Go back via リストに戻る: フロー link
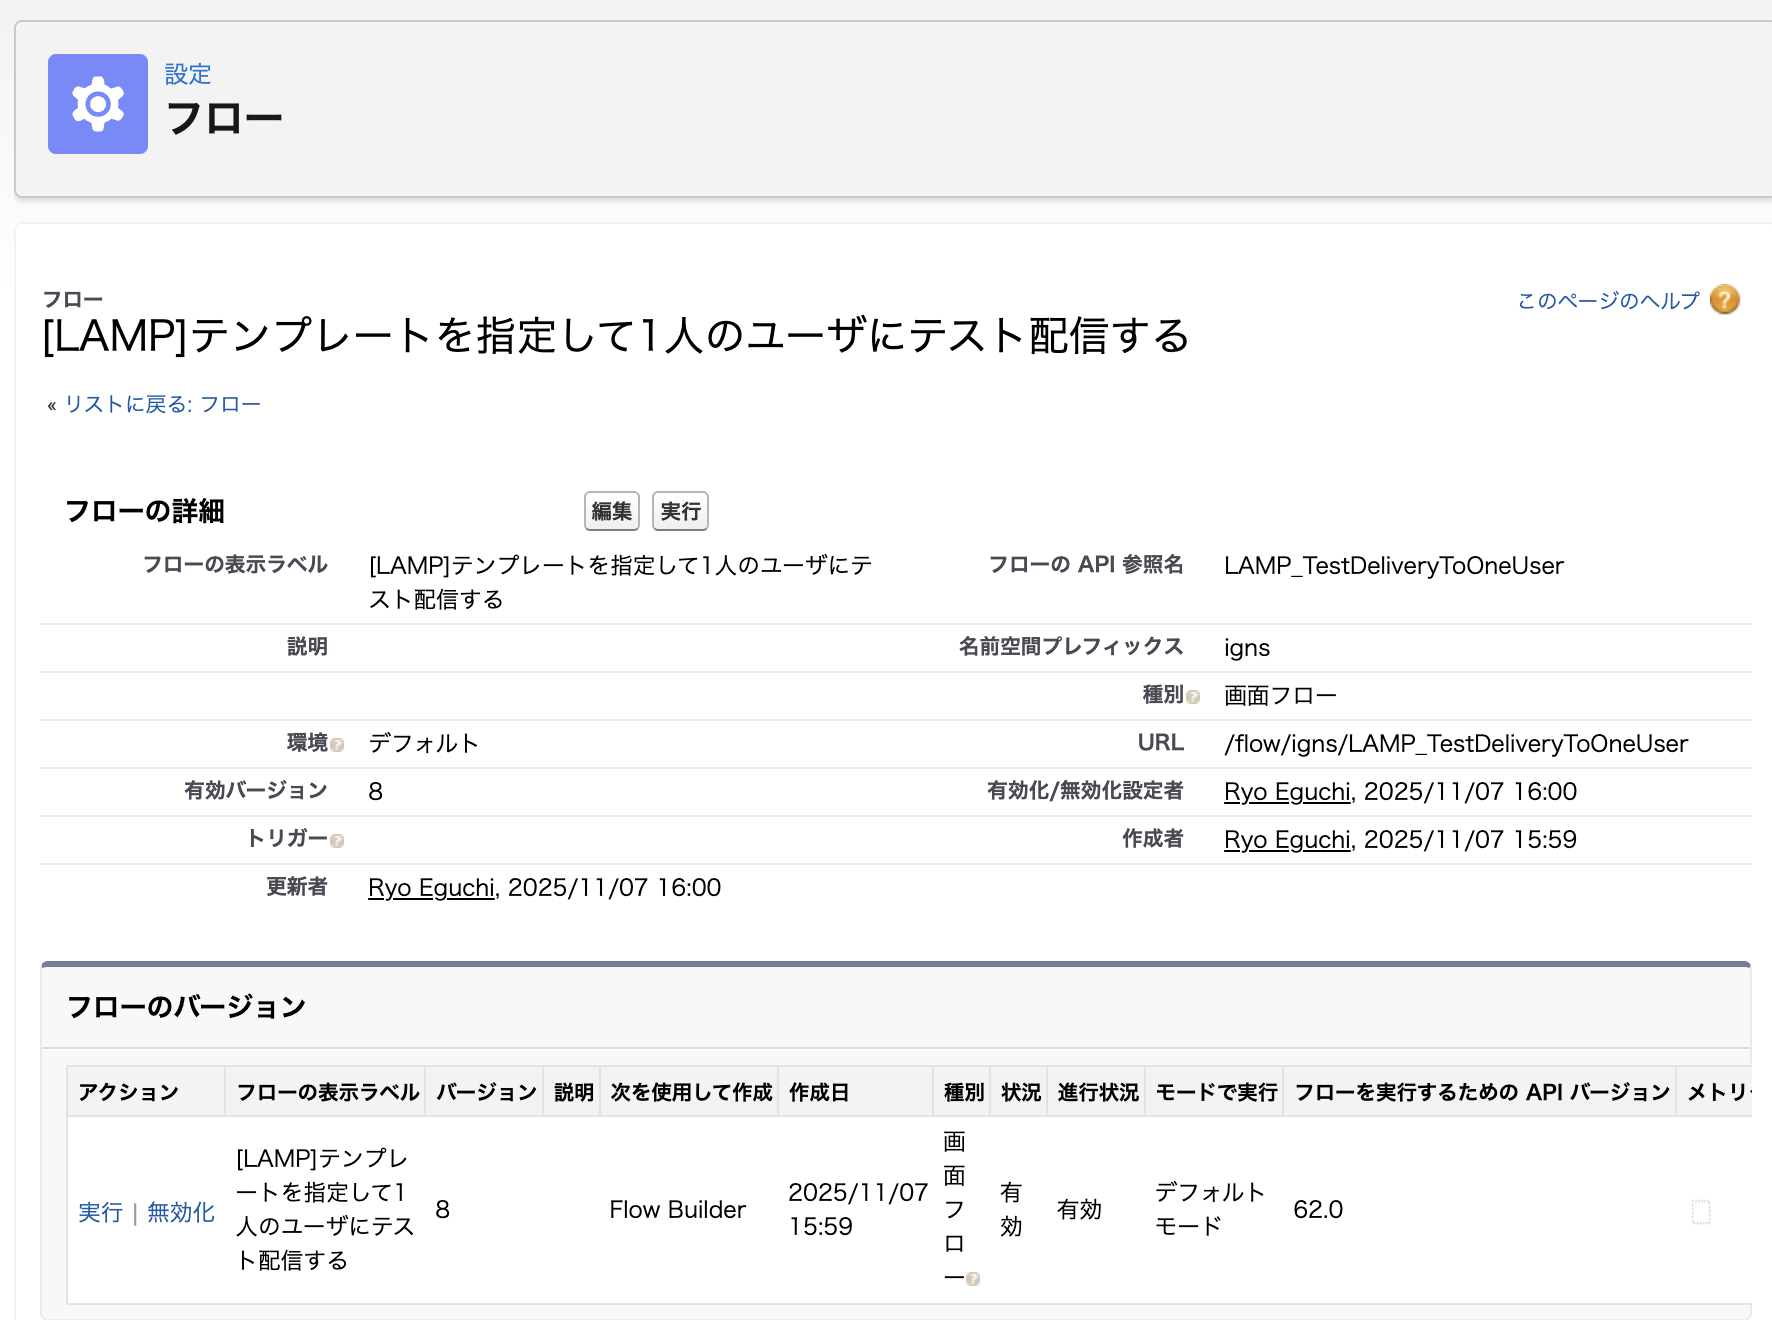 162,404
